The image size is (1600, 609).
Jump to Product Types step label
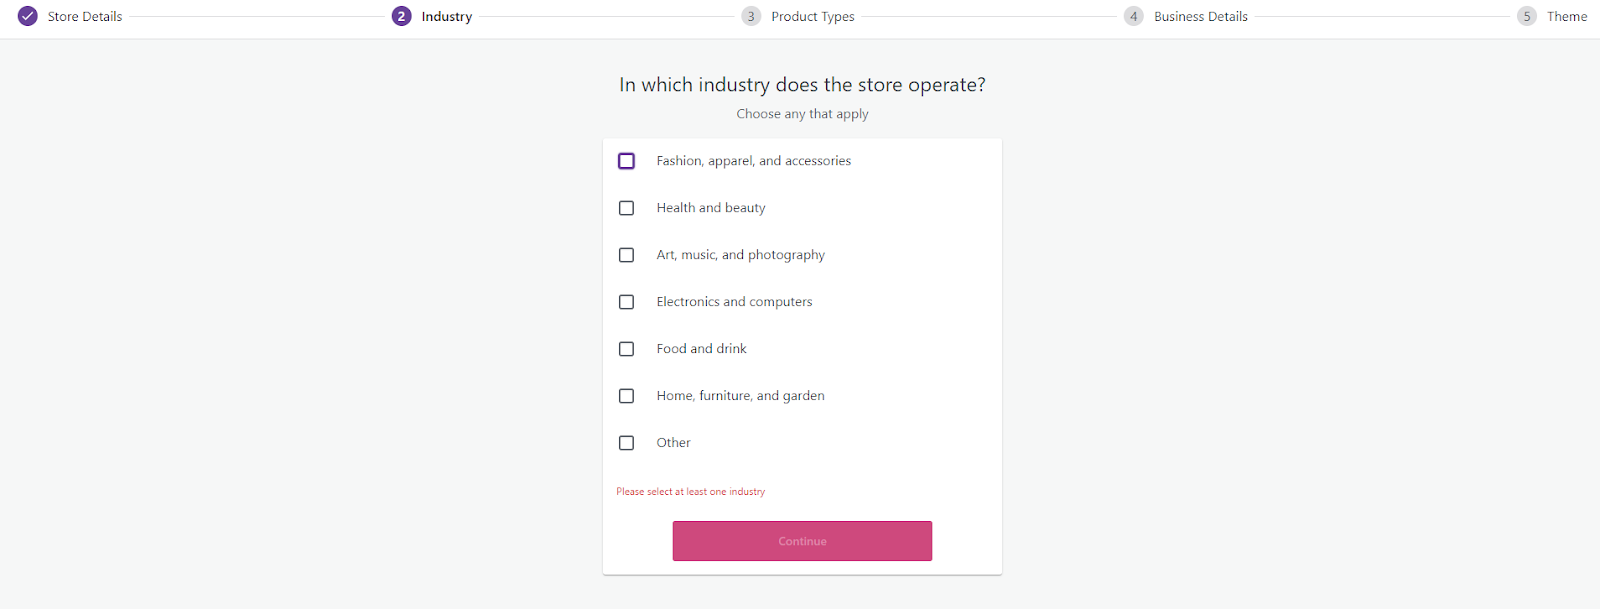pos(812,16)
